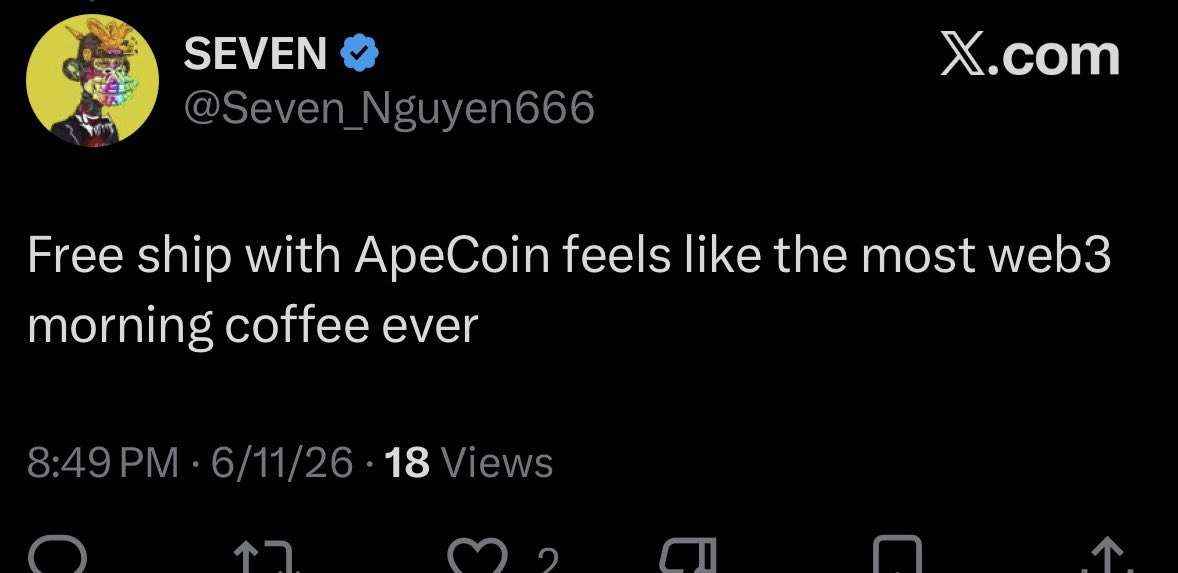This screenshot has height=573, width=1178.
Task: Click the 6/11/26 date
Action: [x=282, y=462]
